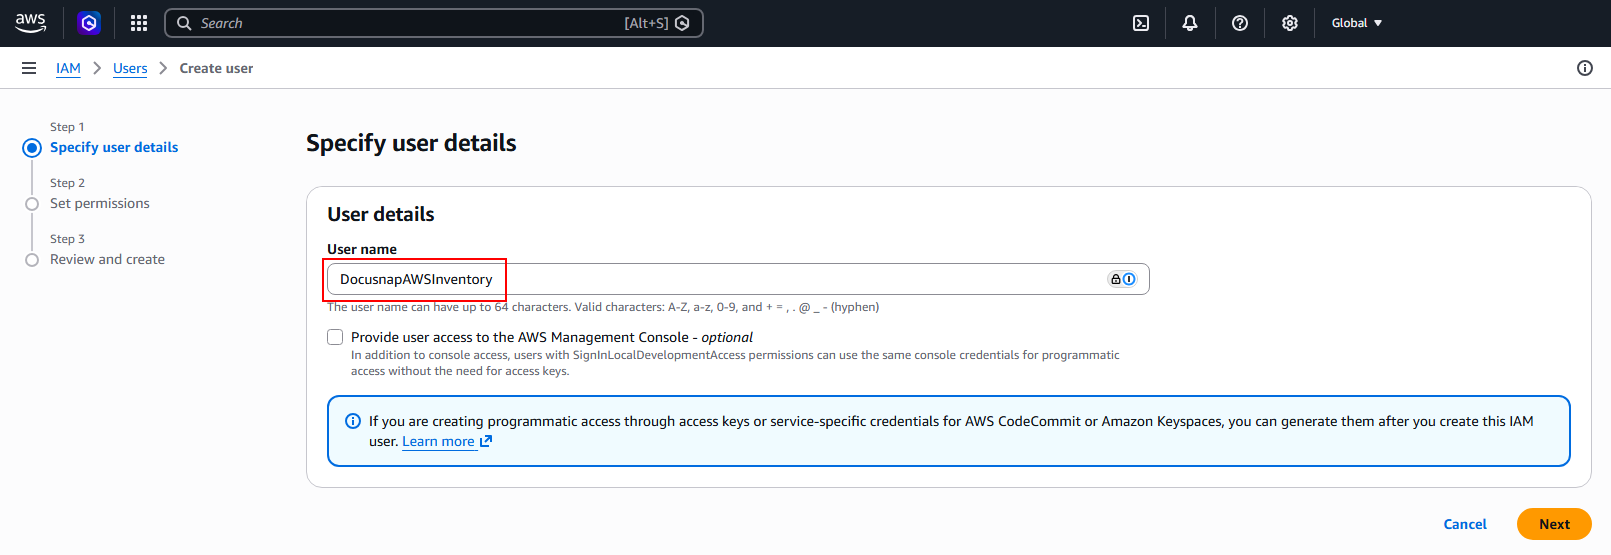Viewport: 1611px width, 555px height.
Task: Click the purple hexagon extension icon
Action: 89,23
